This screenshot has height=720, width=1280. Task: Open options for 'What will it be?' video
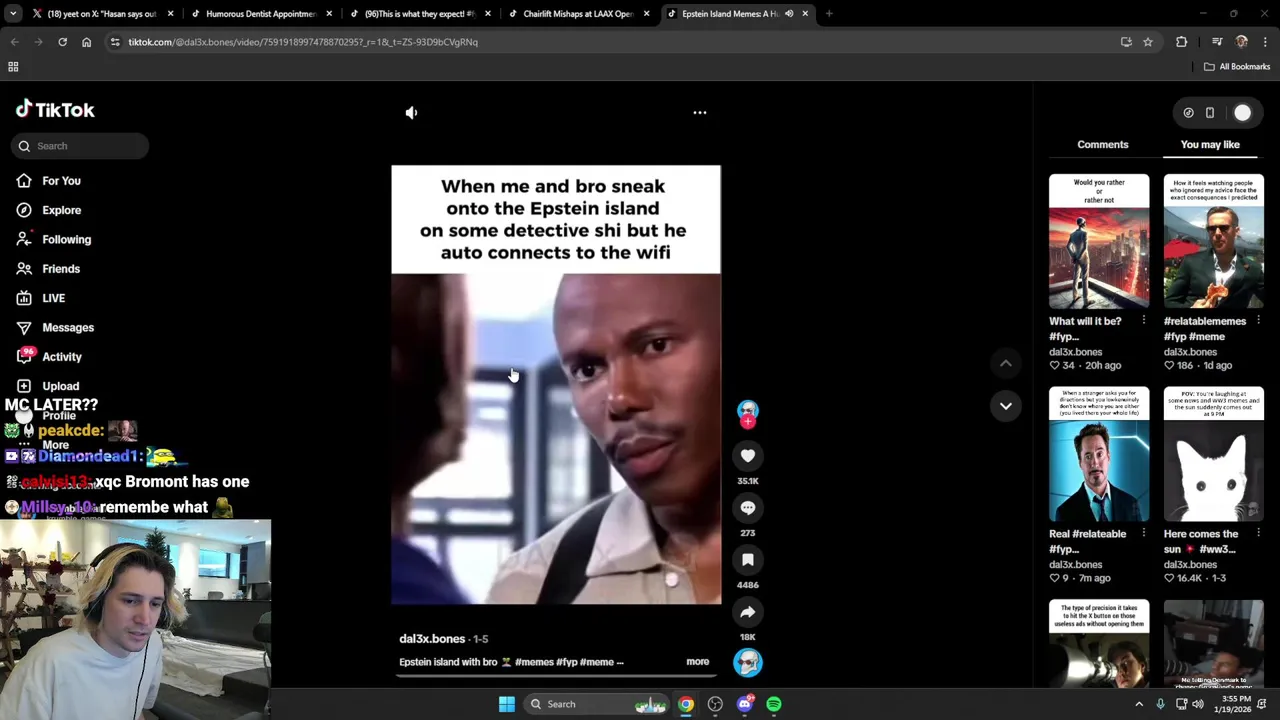pos(1144,321)
